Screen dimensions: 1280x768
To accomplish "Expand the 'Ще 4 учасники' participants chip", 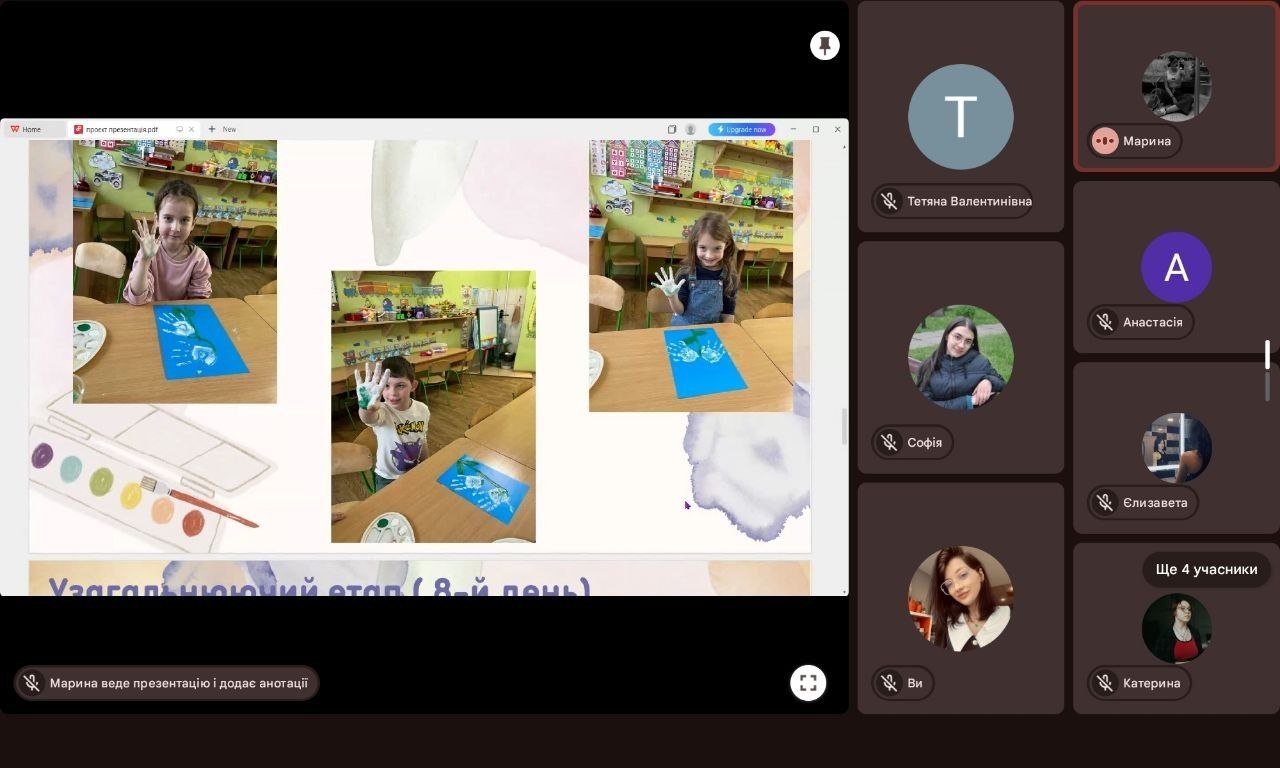I will pyautogui.click(x=1206, y=569).
